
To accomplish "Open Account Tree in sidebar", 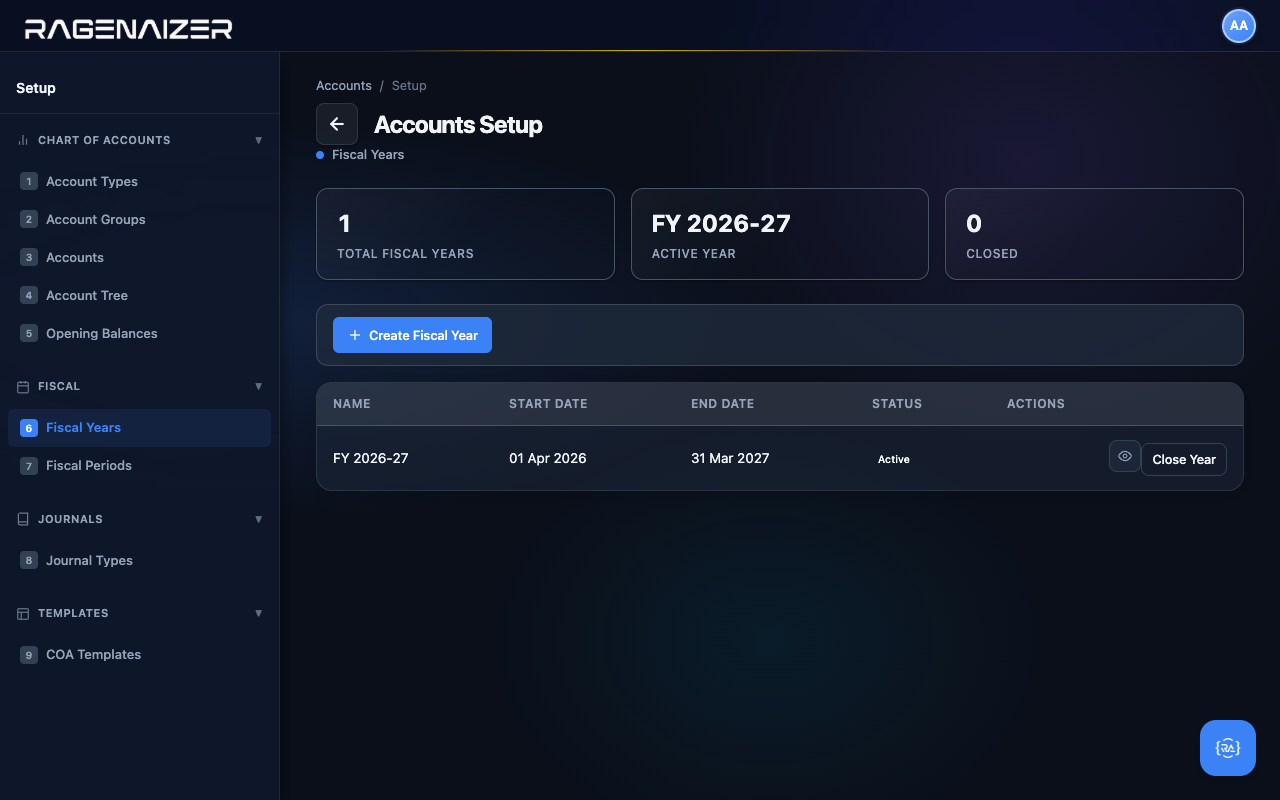I will click(x=139, y=295).
